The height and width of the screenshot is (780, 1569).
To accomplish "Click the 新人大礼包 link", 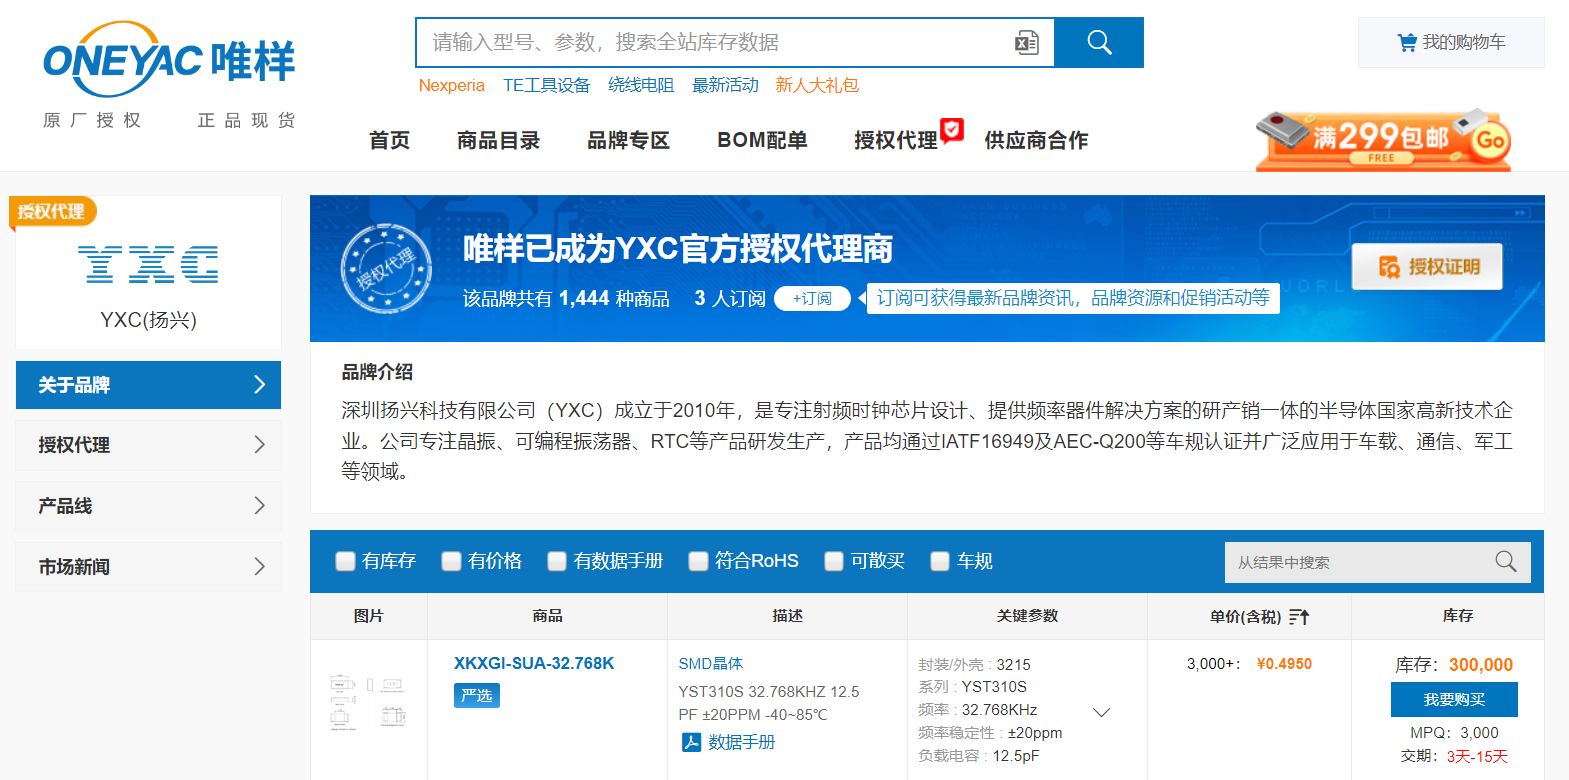I will click(817, 86).
